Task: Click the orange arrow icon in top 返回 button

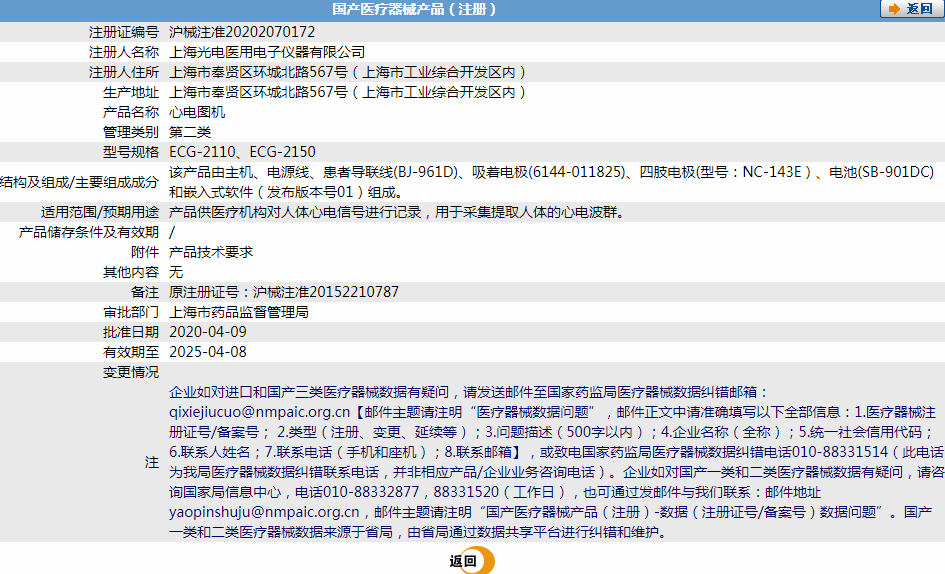Action: tap(894, 9)
